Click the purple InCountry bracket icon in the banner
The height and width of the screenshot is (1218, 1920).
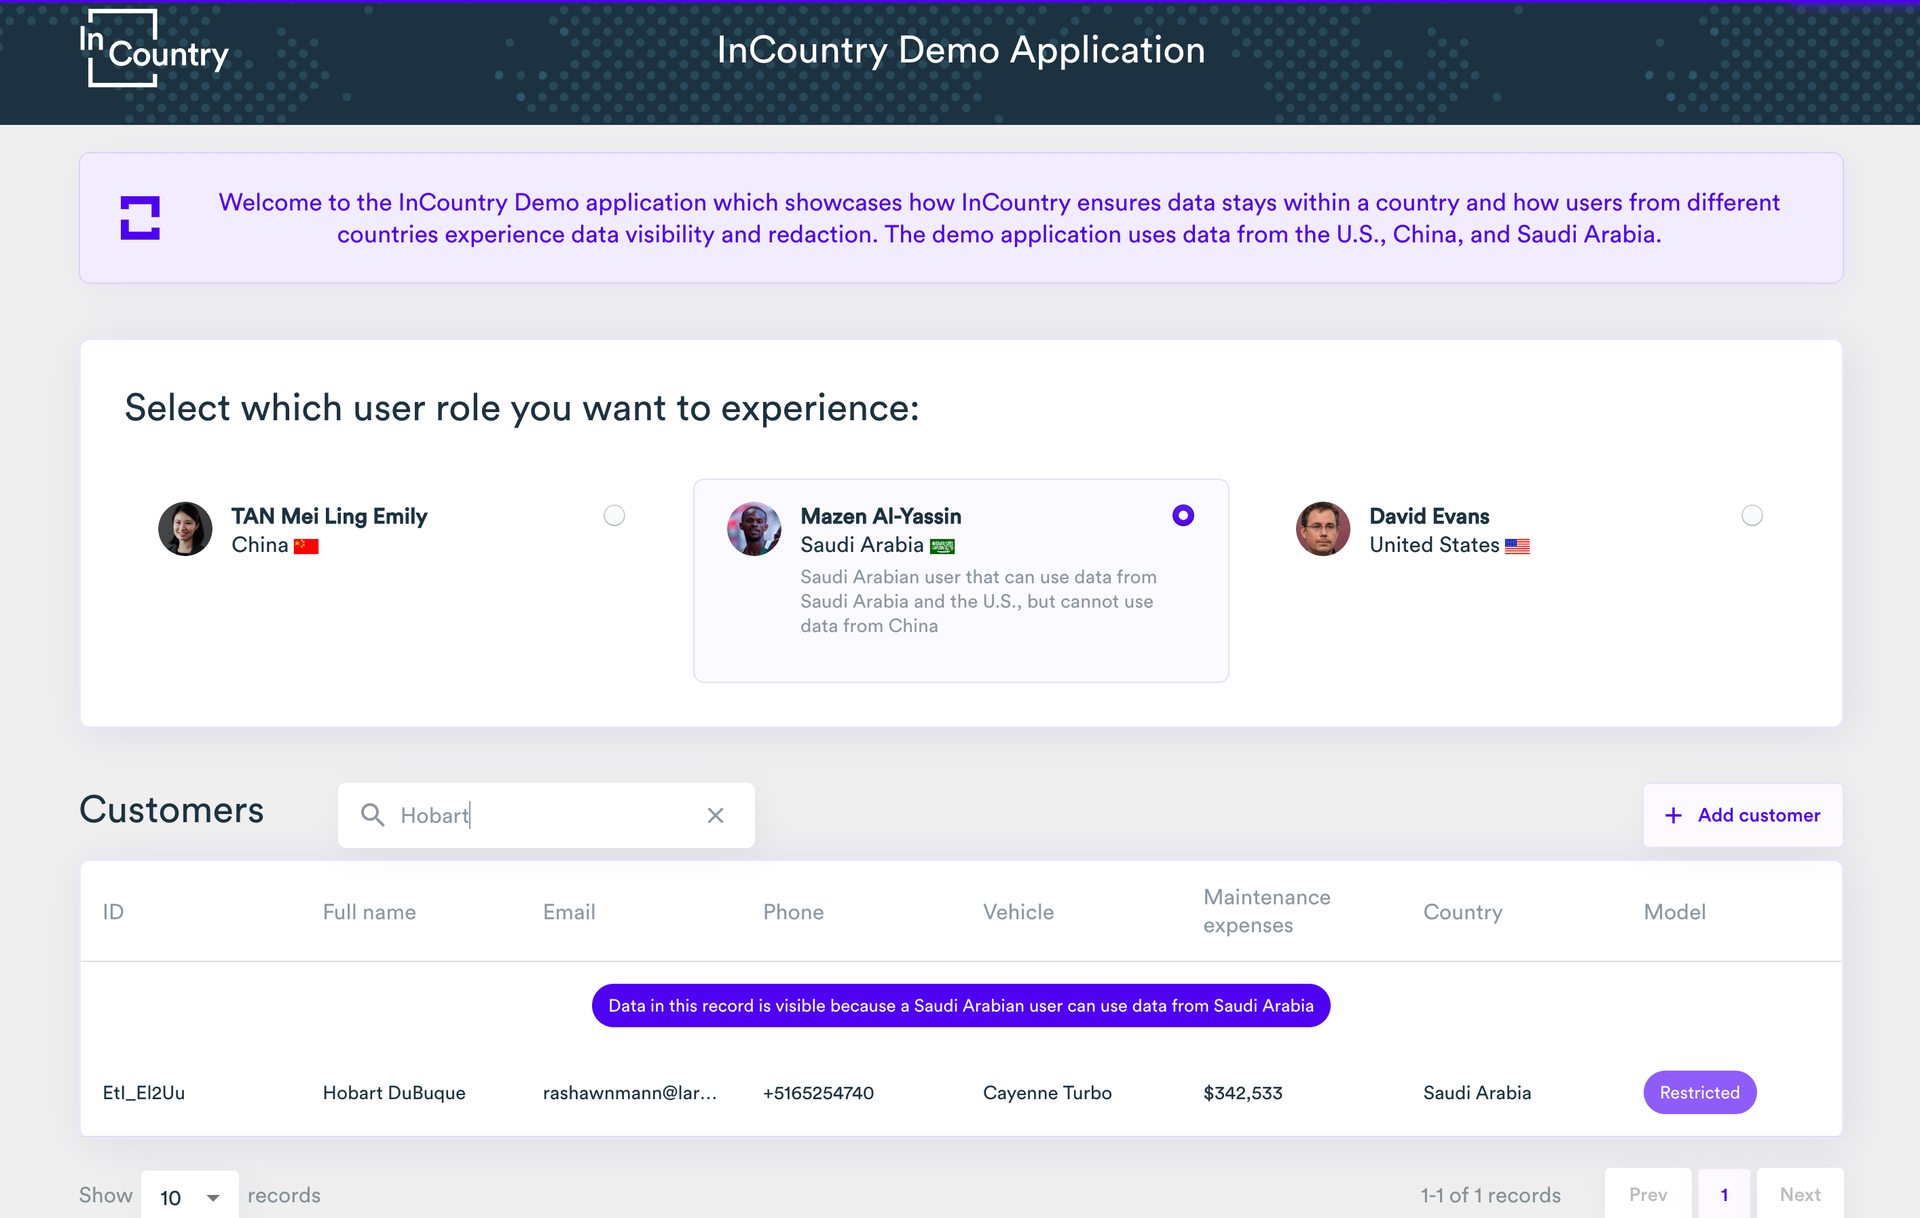(140, 218)
